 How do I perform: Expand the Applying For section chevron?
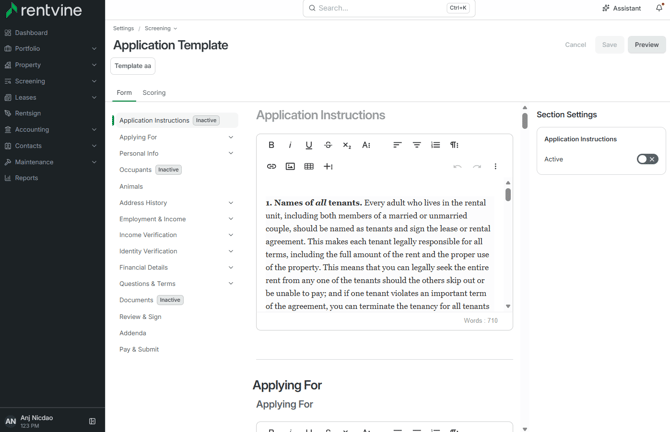point(231,137)
